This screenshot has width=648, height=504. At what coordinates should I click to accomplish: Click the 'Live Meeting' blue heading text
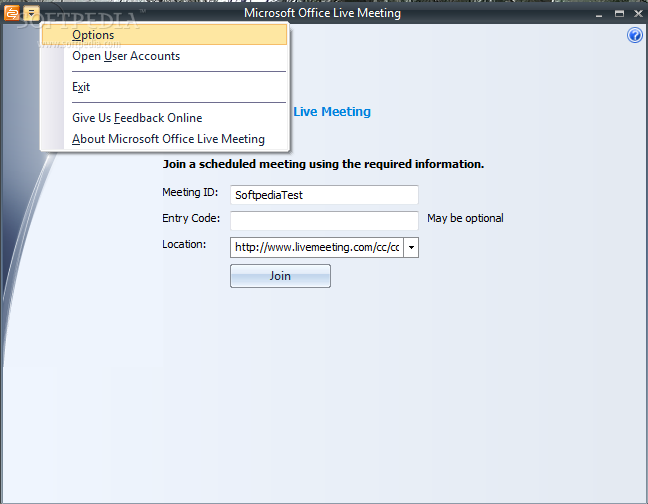[332, 112]
